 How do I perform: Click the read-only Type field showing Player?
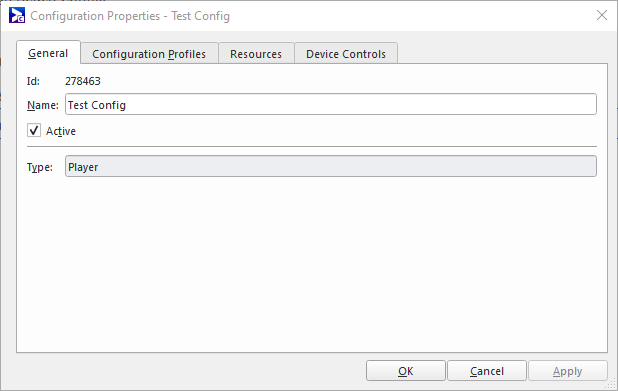click(x=331, y=166)
